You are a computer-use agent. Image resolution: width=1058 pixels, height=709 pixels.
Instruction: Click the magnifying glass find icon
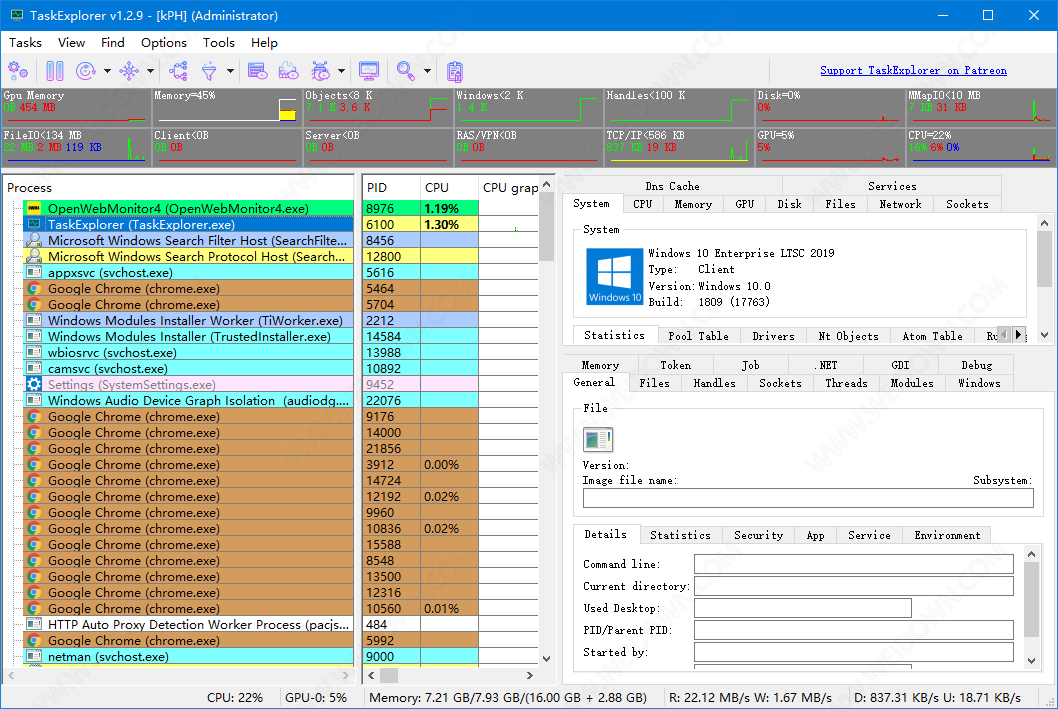click(x=406, y=70)
